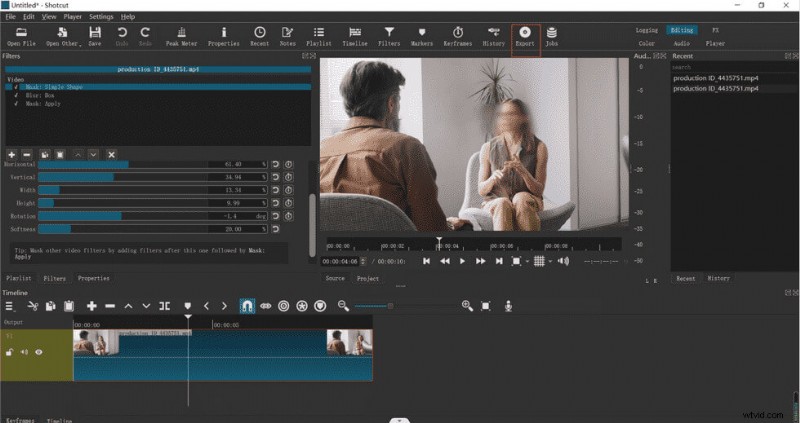Add keyframes for the Vertical parameter

[288, 177]
